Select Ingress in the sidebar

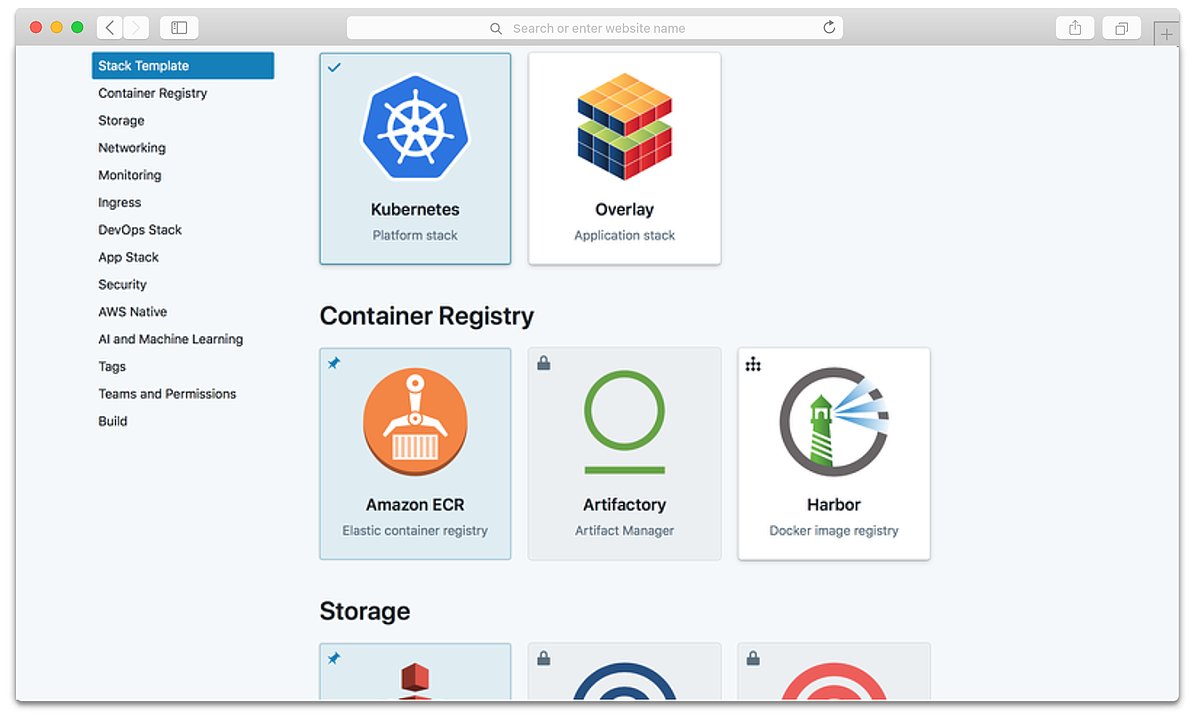(x=119, y=203)
